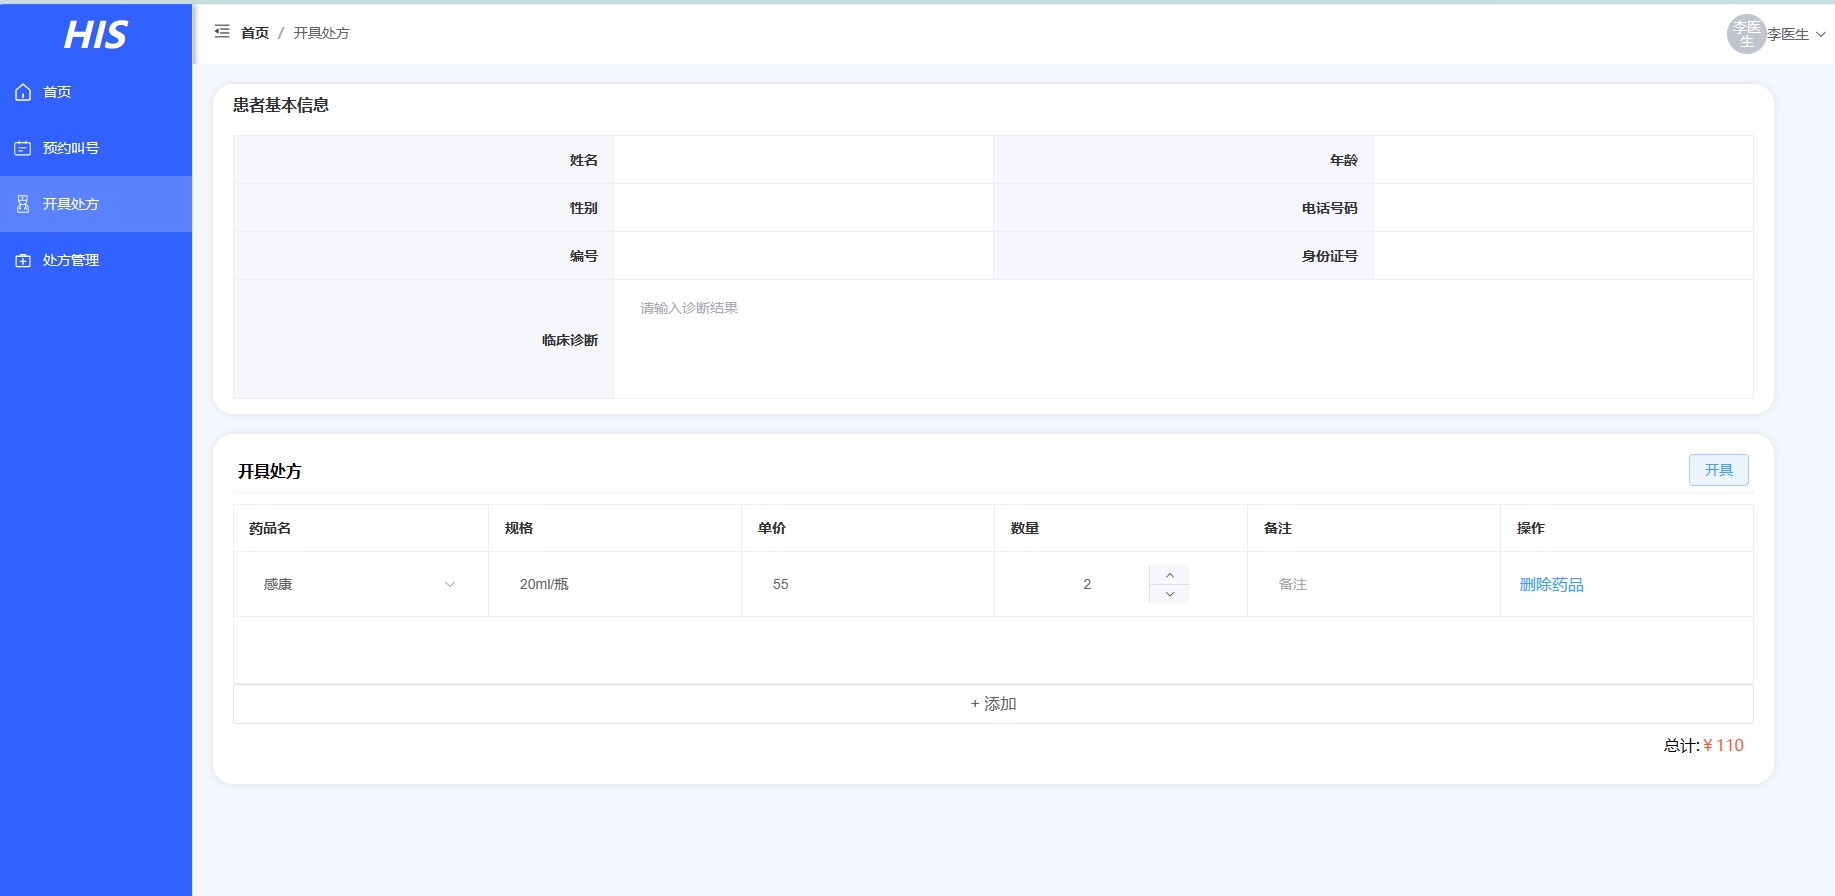Click the 李医生 avatar

(x=1746, y=34)
